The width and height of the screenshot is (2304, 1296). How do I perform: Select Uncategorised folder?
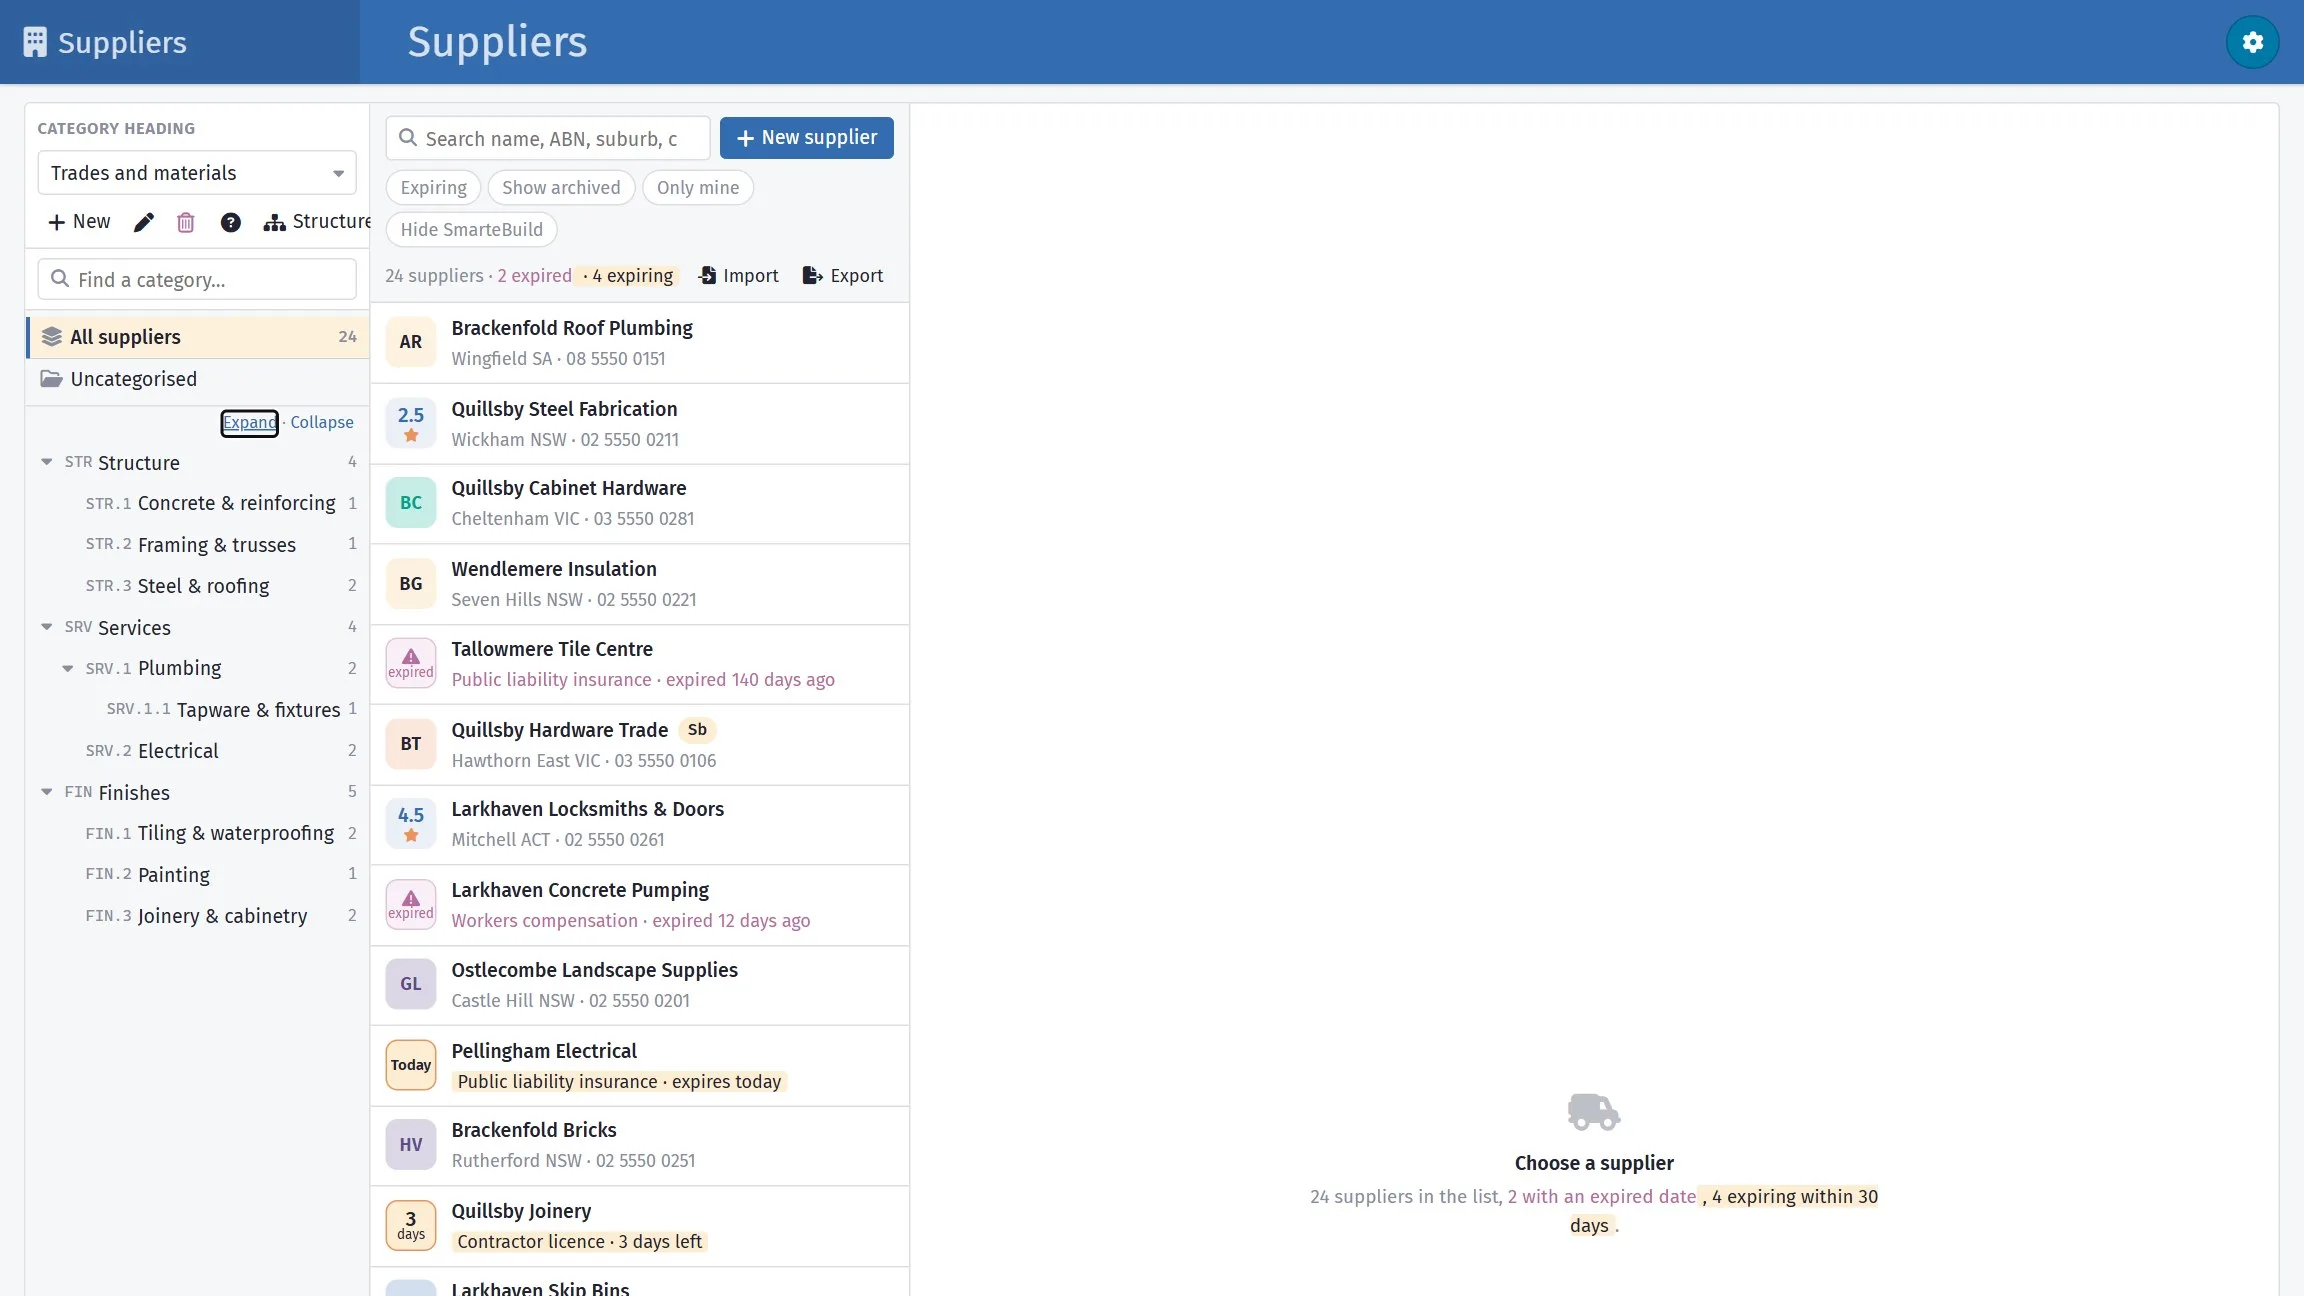click(198, 379)
